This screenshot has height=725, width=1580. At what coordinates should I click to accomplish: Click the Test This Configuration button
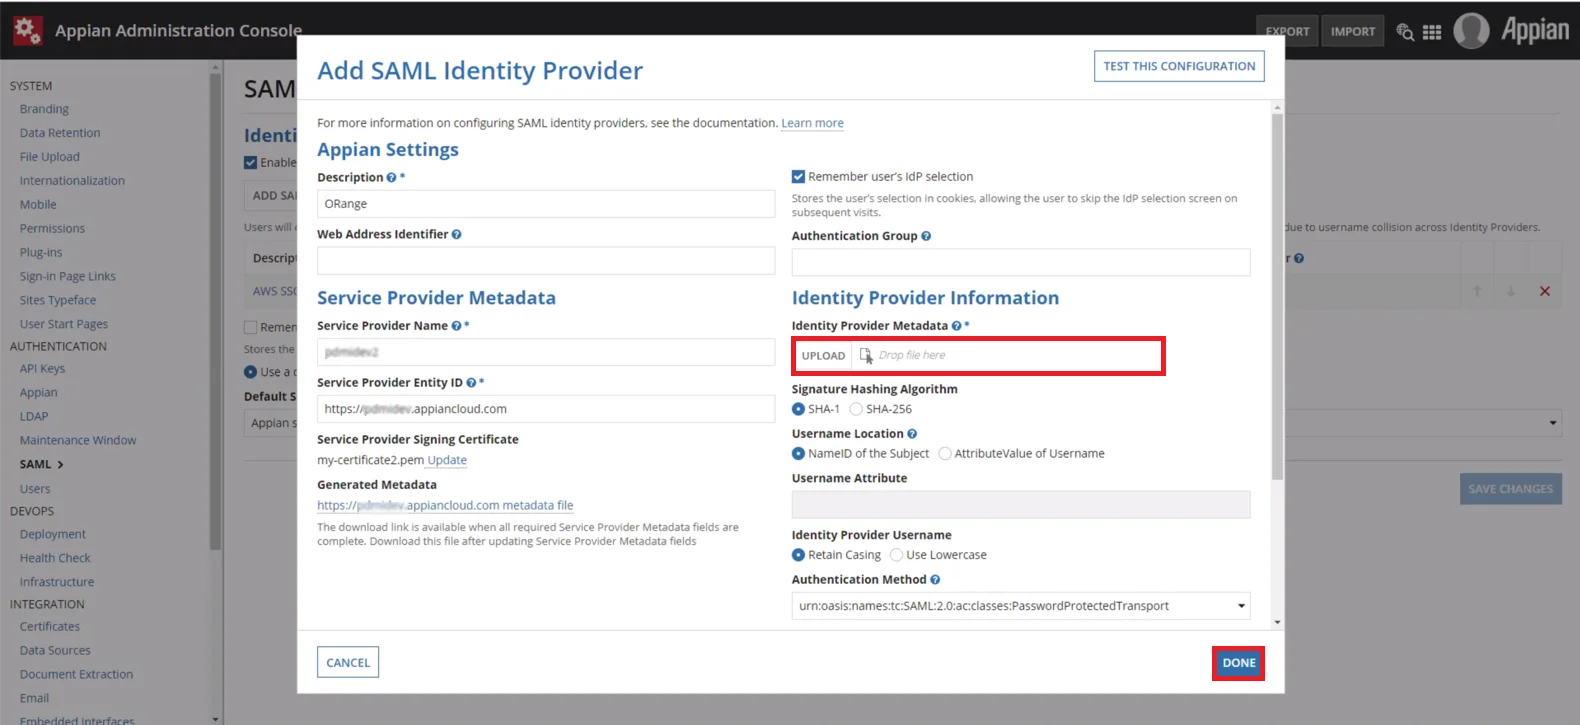pyautogui.click(x=1179, y=66)
